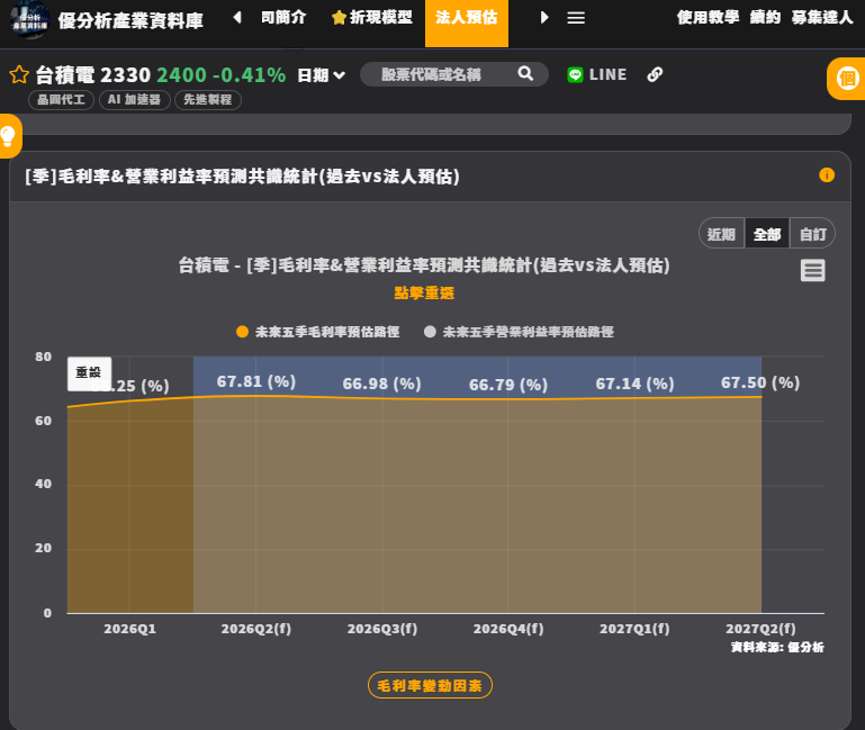This screenshot has width=865, height=730.
Task: Open the chart export context menu
Action: [813, 270]
